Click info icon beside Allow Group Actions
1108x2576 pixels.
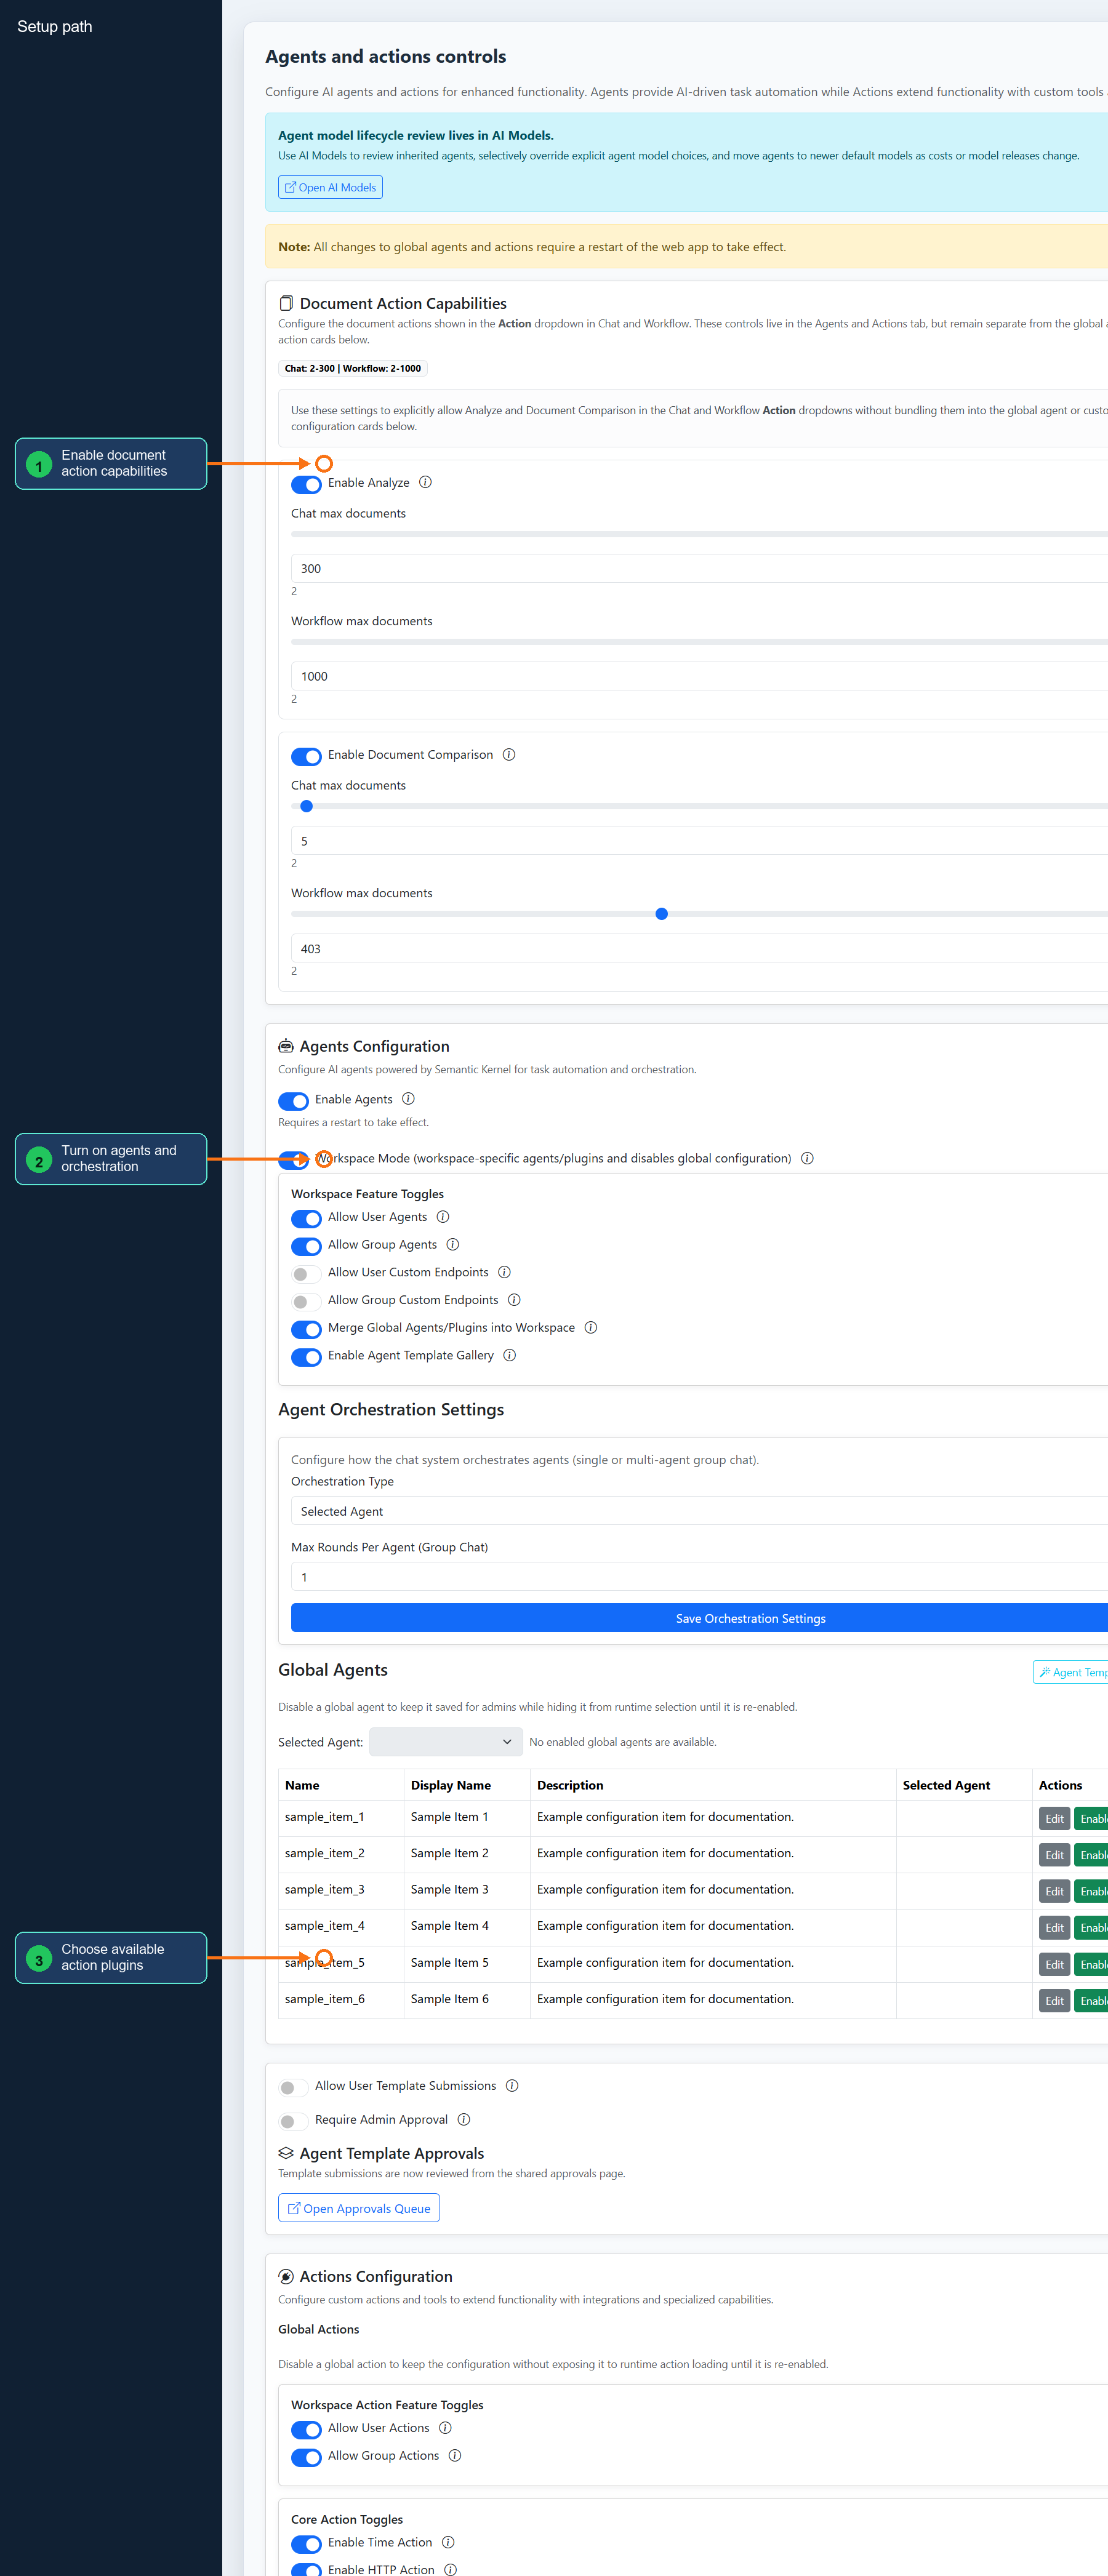point(455,2456)
